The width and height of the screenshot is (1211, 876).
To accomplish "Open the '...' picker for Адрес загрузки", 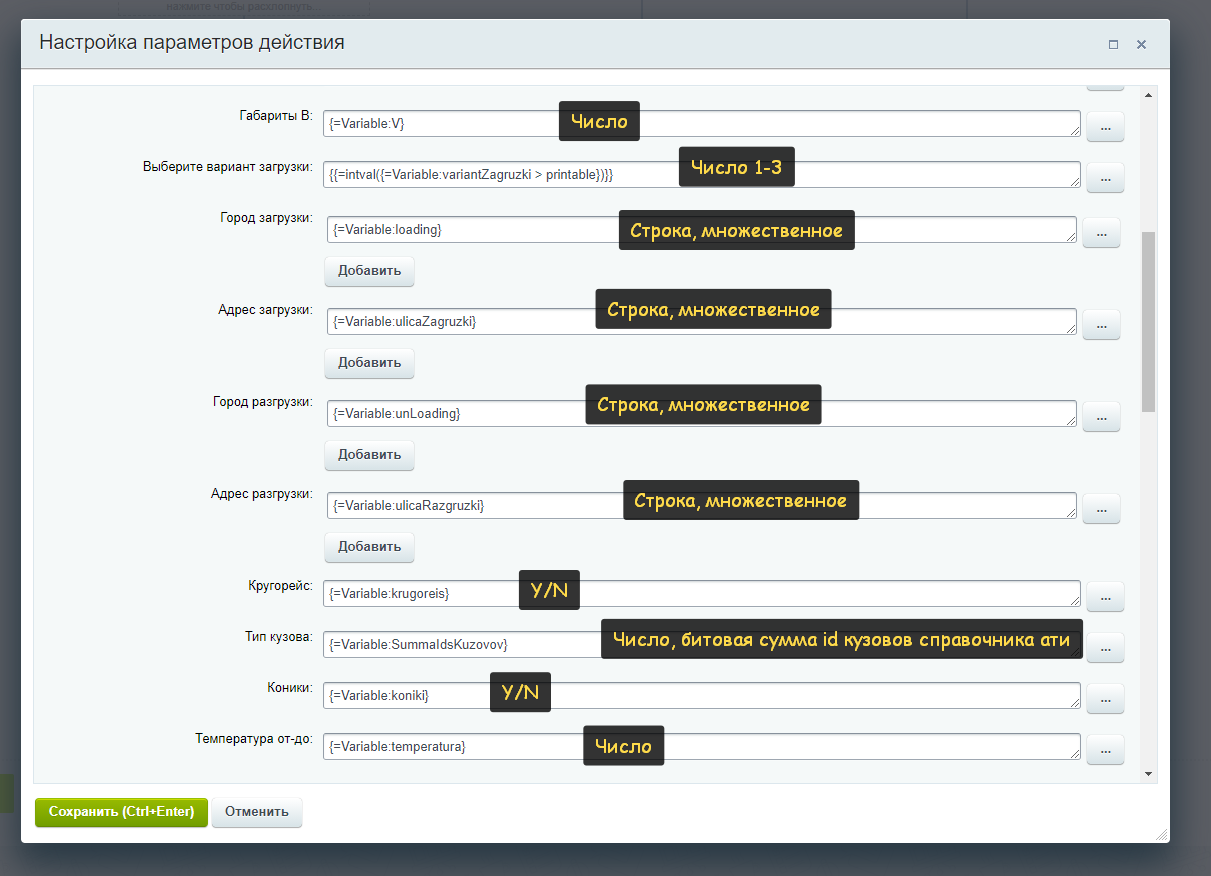I will [1101, 325].
